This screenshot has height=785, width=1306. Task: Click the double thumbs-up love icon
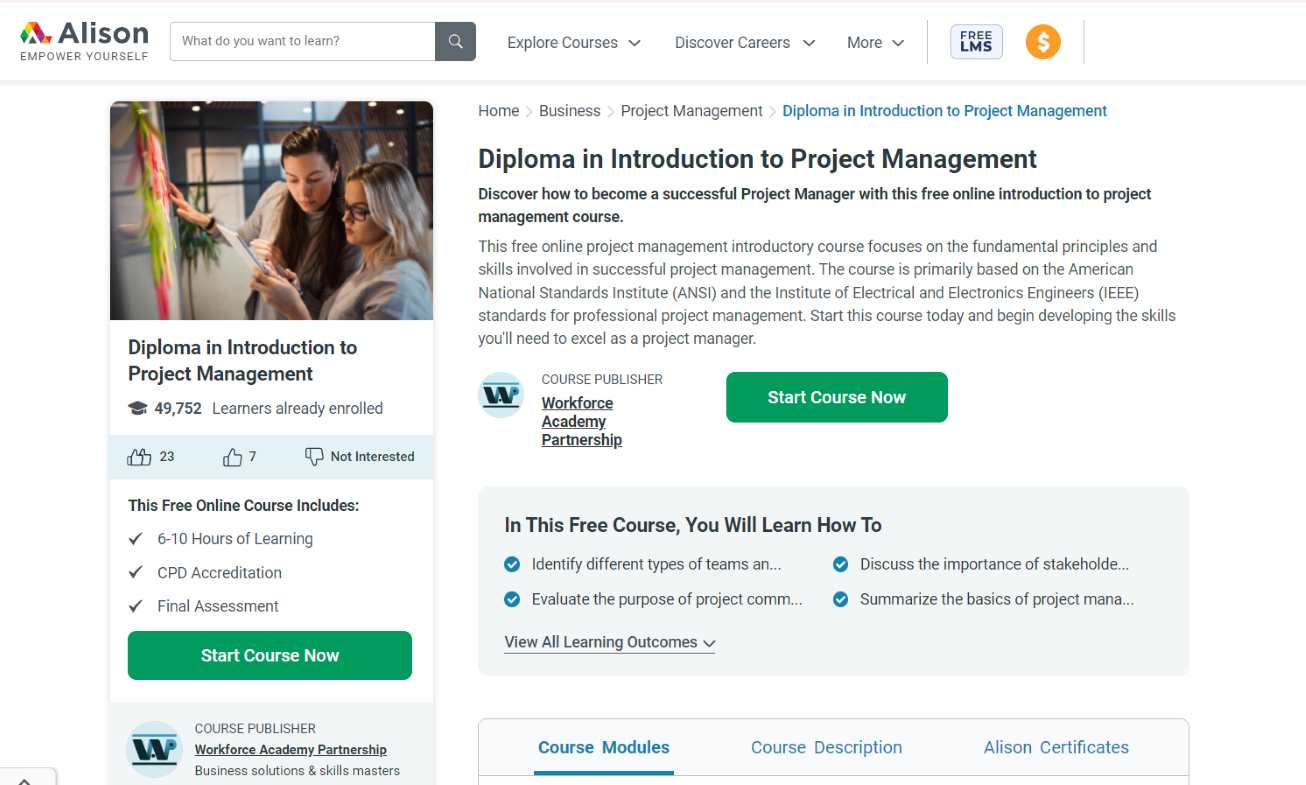(x=139, y=457)
